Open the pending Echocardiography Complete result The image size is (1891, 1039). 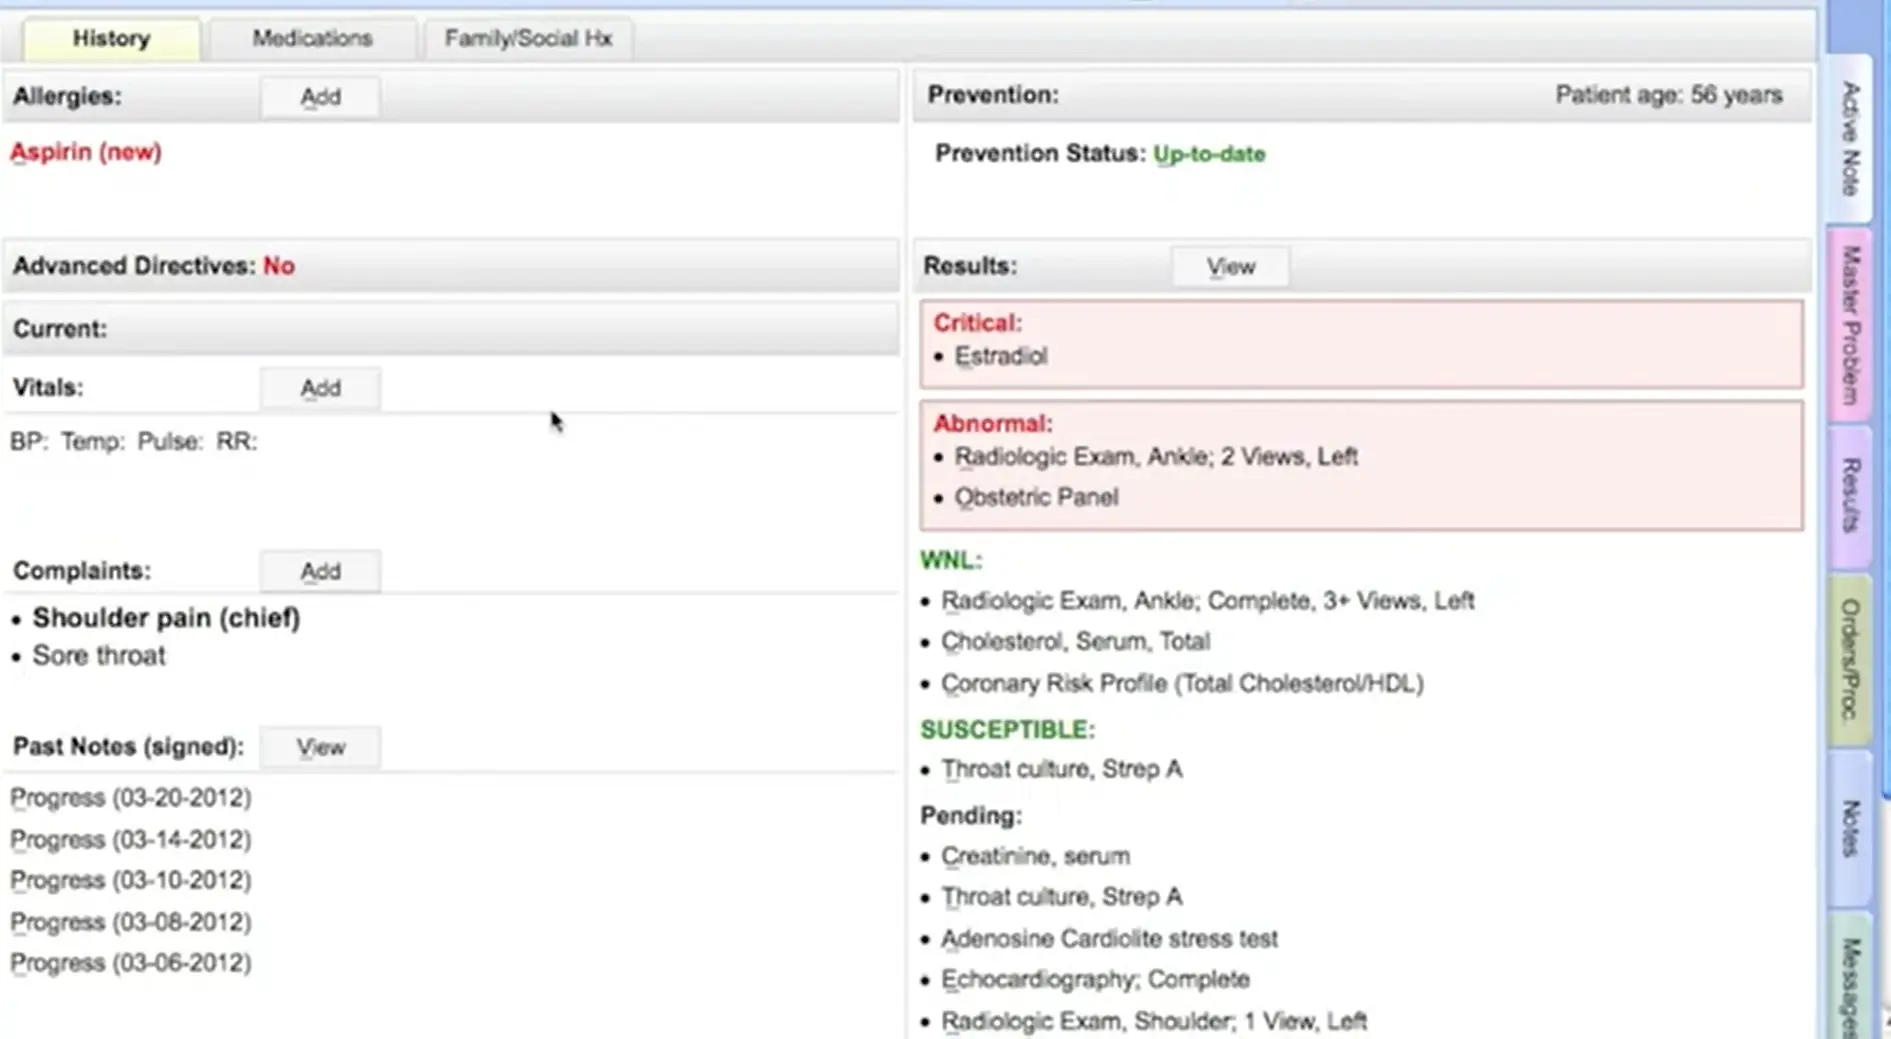coord(1097,979)
